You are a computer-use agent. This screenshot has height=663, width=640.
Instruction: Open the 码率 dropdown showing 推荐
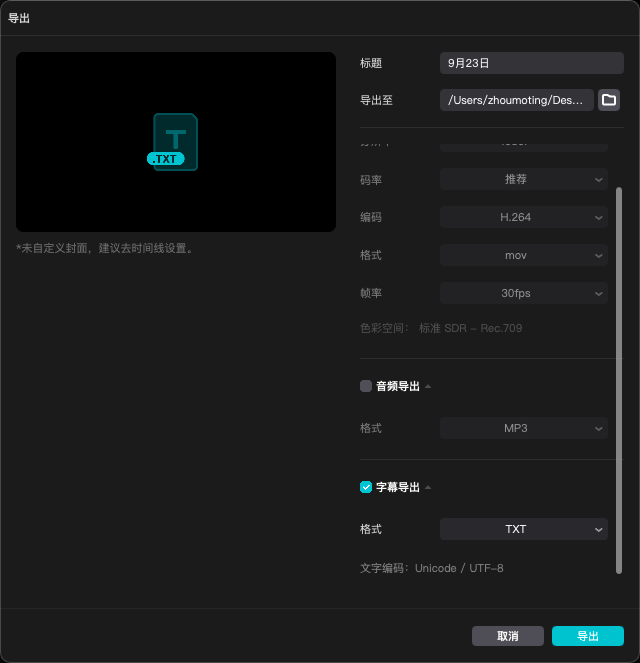click(524, 180)
